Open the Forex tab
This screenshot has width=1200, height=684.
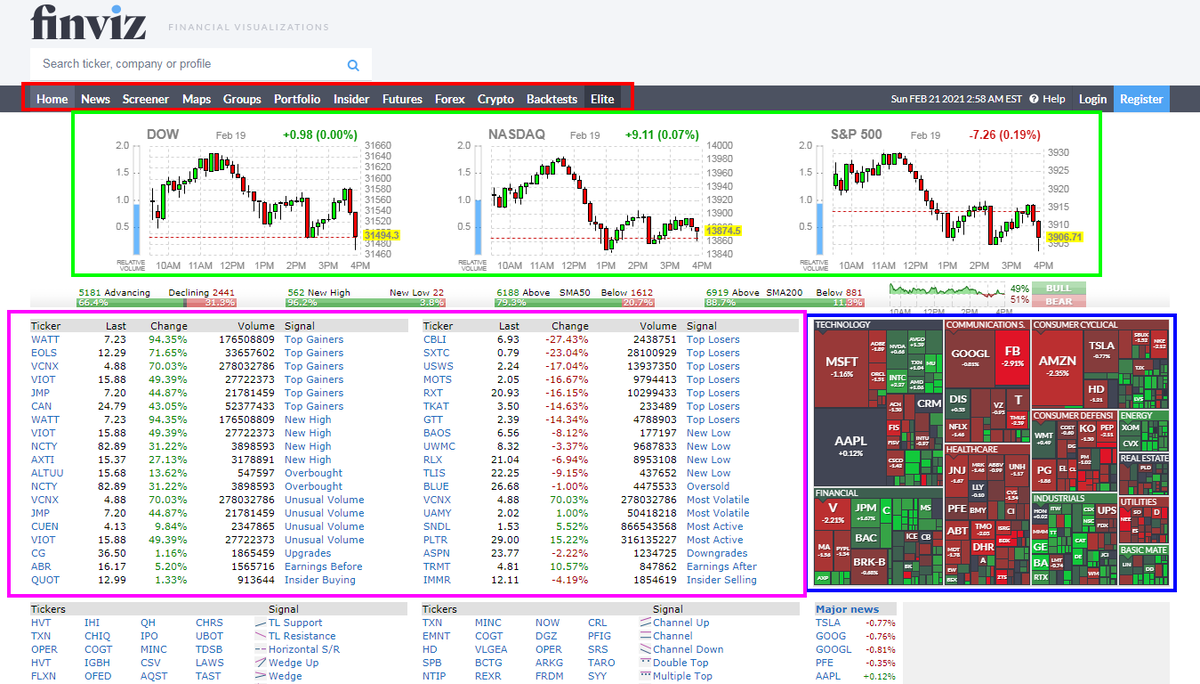[450, 99]
